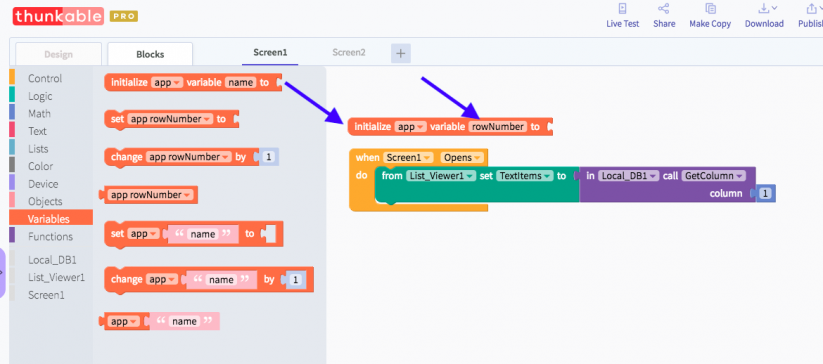Open the Logic blocks category
The image size is (823, 364).
[x=40, y=96]
